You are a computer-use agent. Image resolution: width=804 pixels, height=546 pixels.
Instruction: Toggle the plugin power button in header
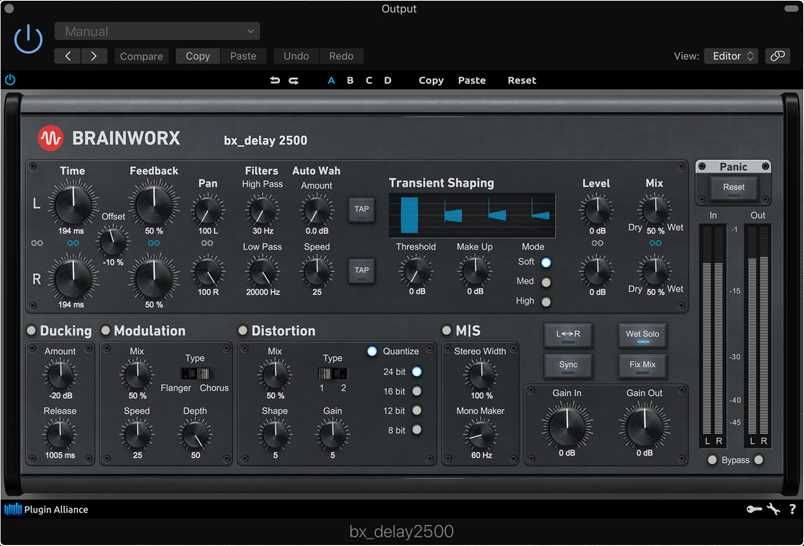[x=28, y=39]
